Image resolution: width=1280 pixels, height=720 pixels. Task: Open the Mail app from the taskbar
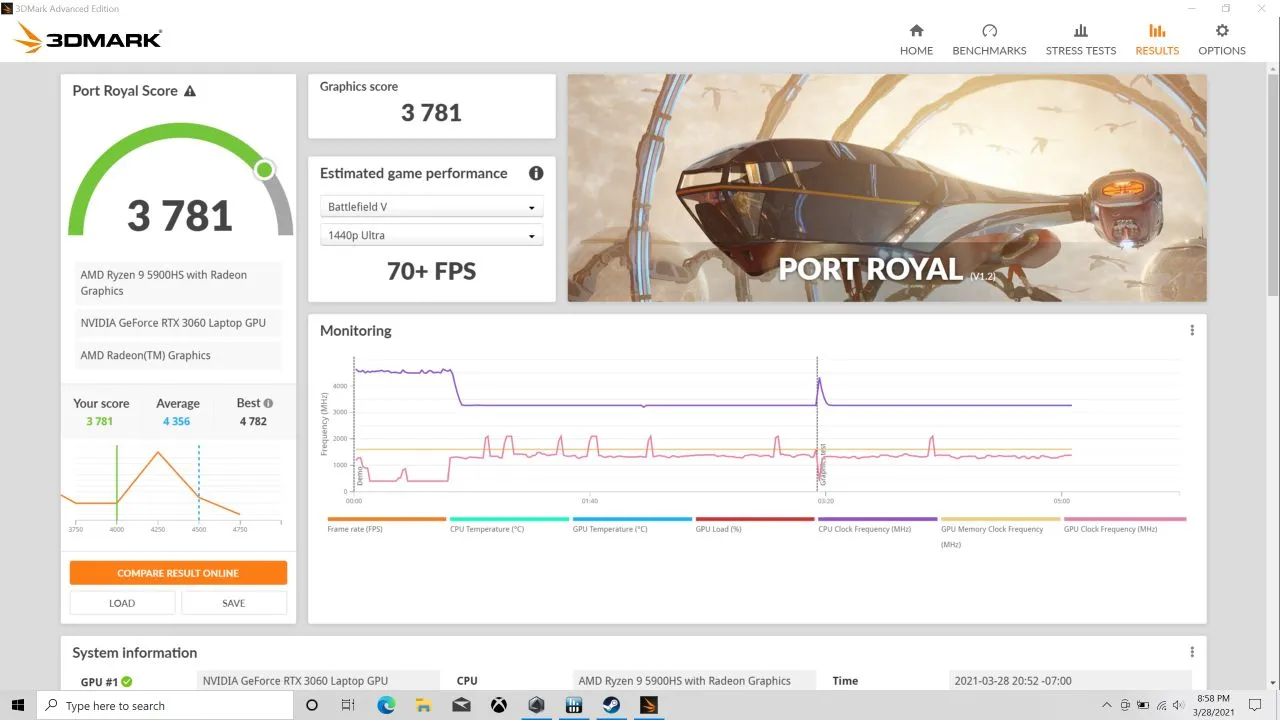pos(461,705)
